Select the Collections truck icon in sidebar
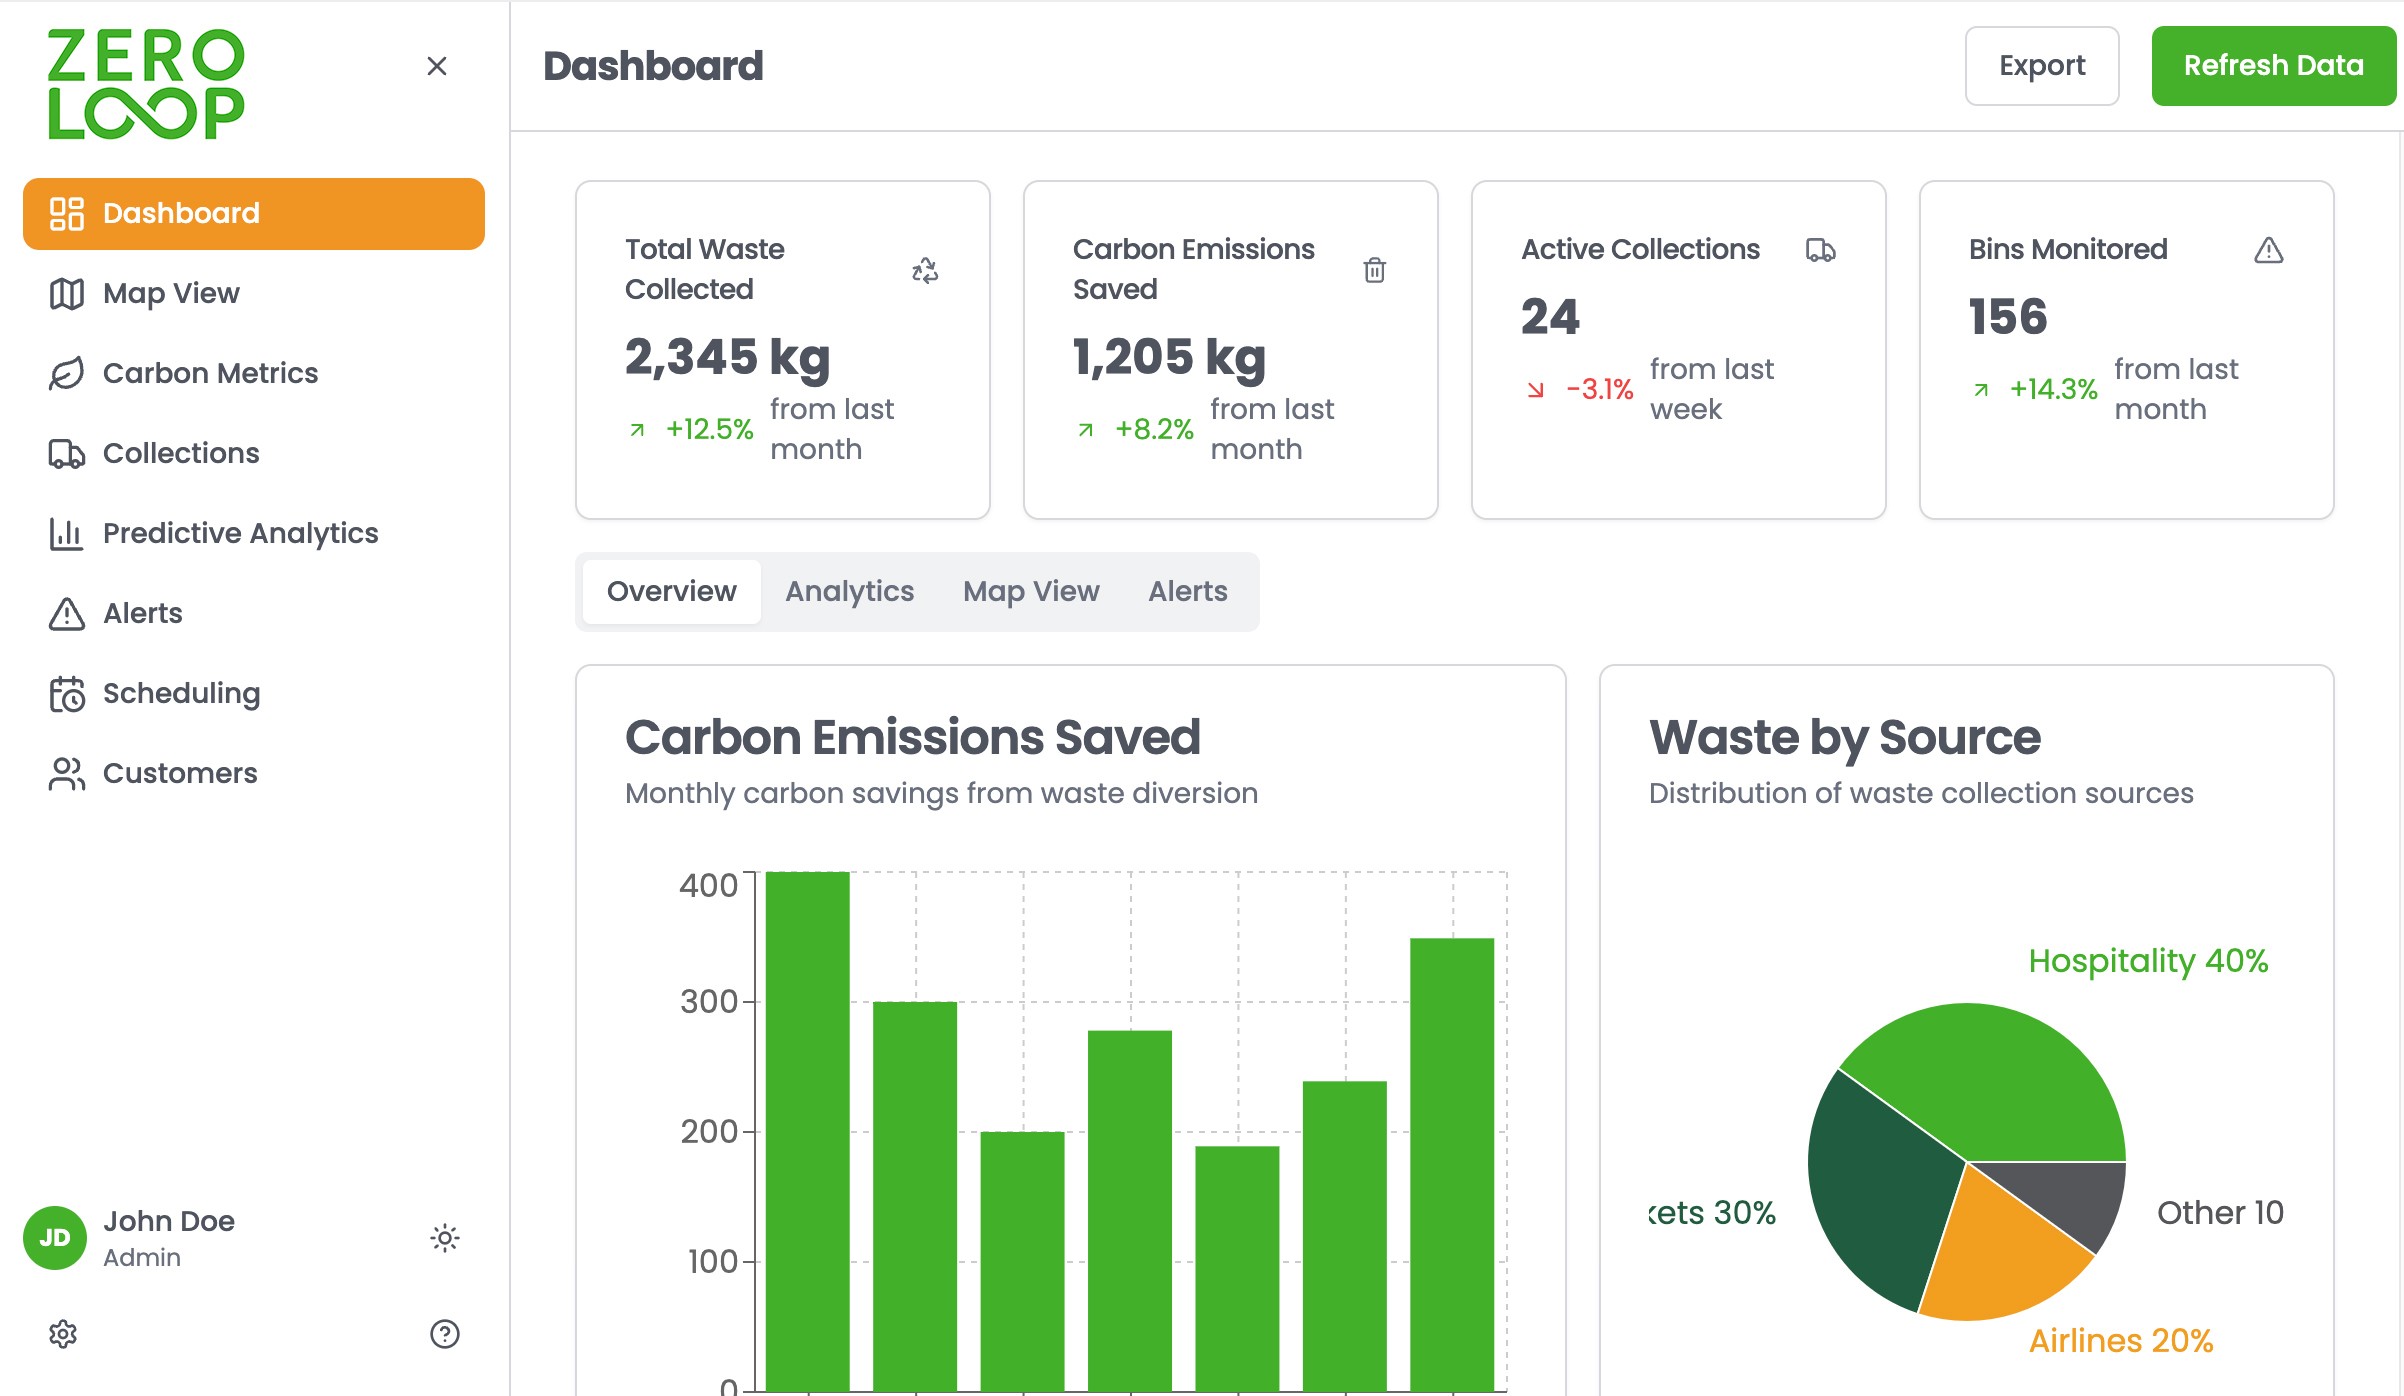The height and width of the screenshot is (1396, 2404). (x=67, y=453)
